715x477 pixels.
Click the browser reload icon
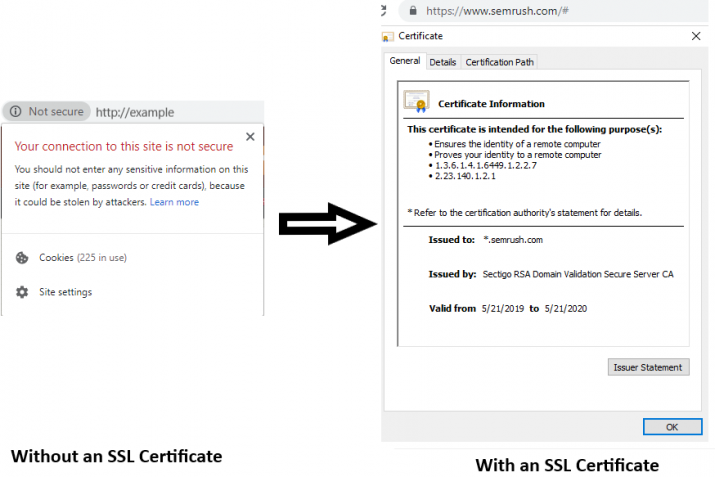[384, 10]
